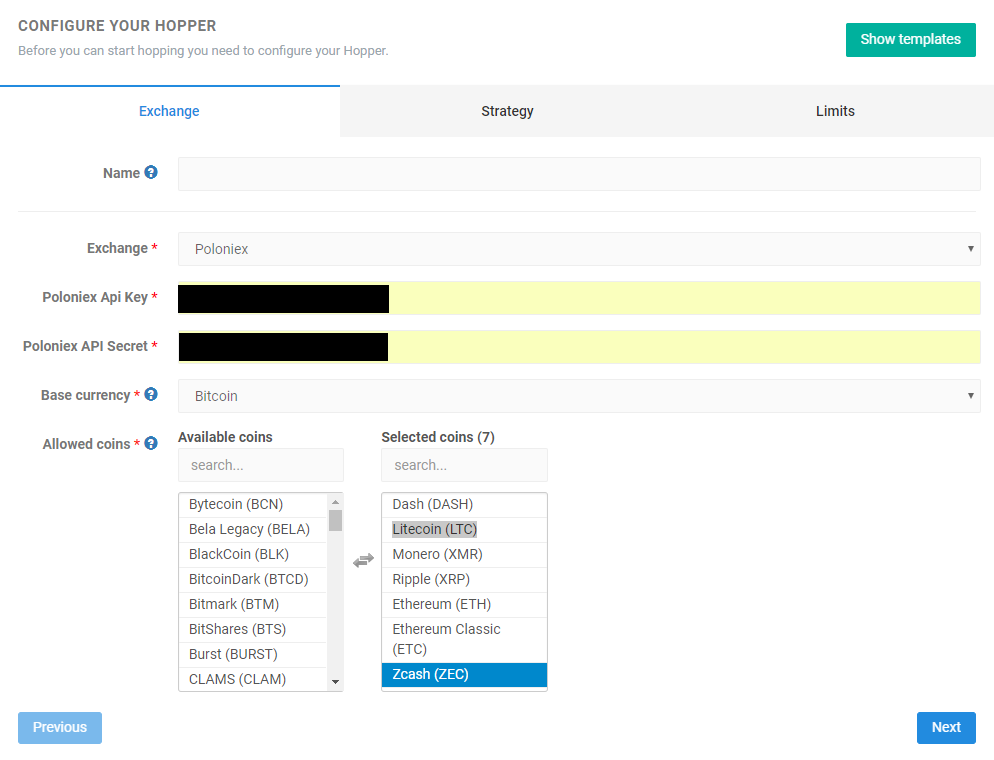The width and height of the screenshot is (994, 760).
Task: Click the Show templates button
Action: click(910, 39)
